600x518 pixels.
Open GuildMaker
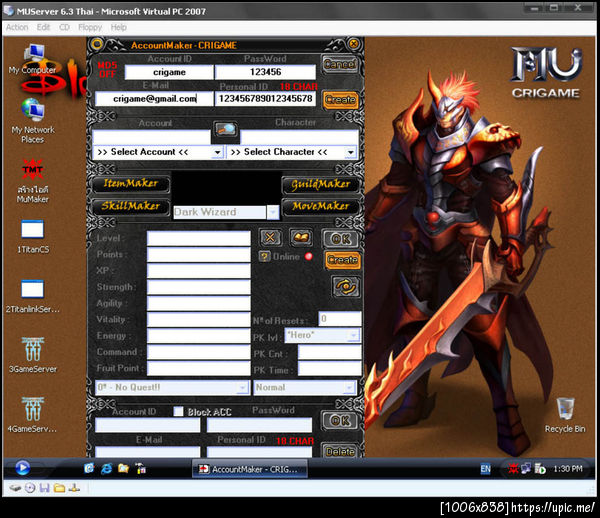[x=321, y=184]
